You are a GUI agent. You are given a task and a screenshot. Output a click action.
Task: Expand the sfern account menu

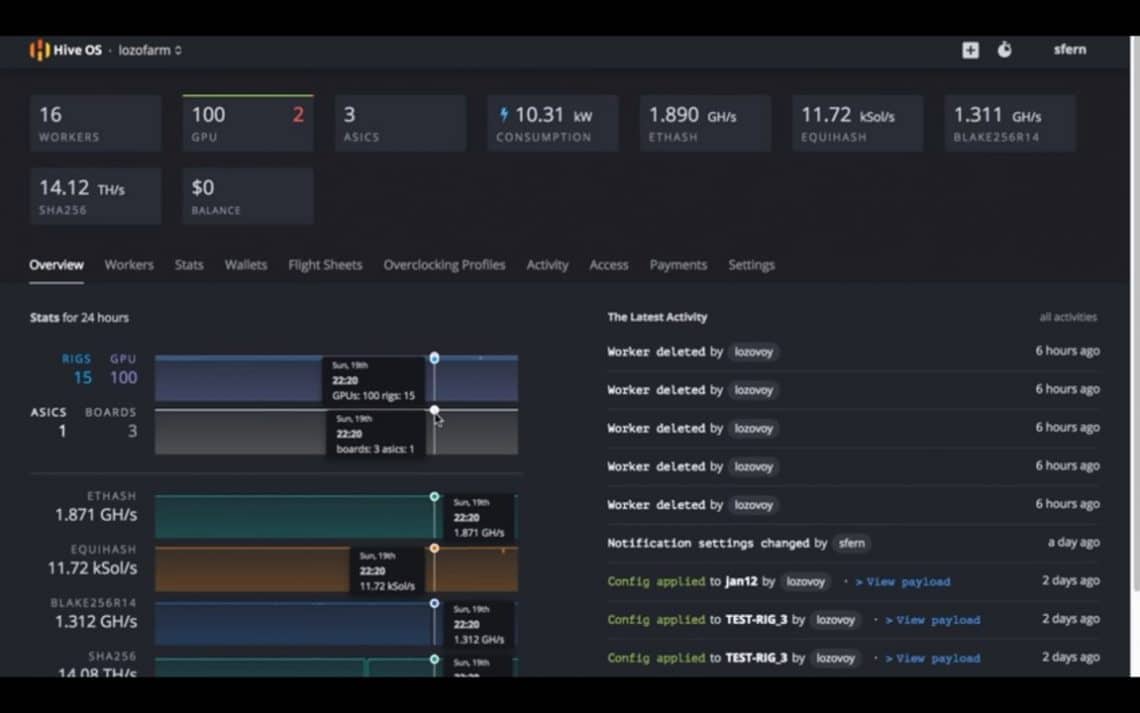click(1070, 49)
